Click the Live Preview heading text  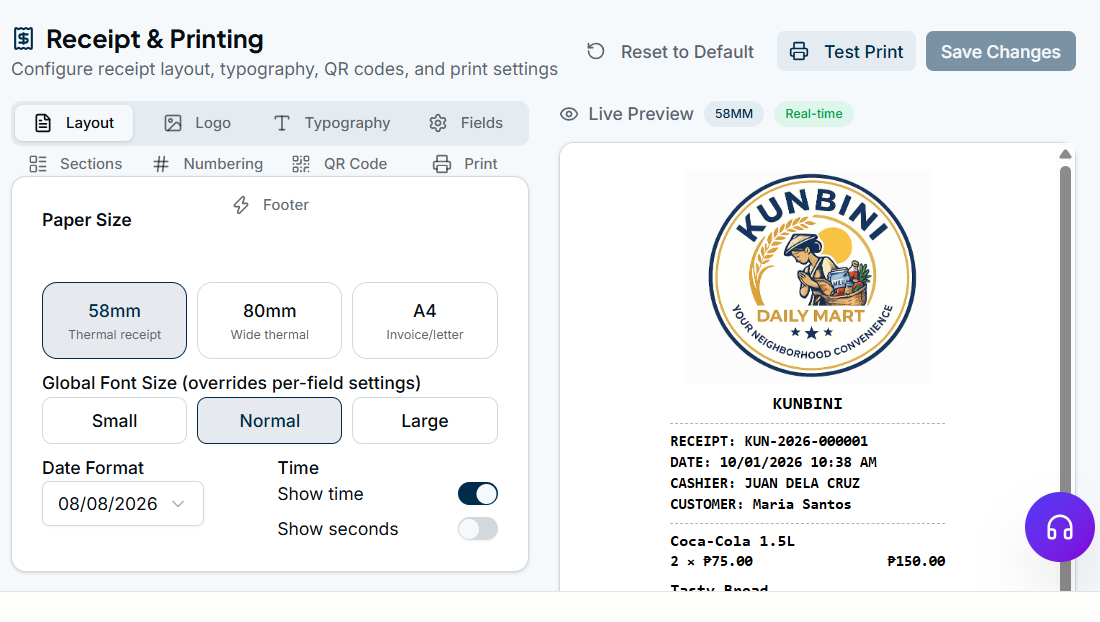point(640,114)
